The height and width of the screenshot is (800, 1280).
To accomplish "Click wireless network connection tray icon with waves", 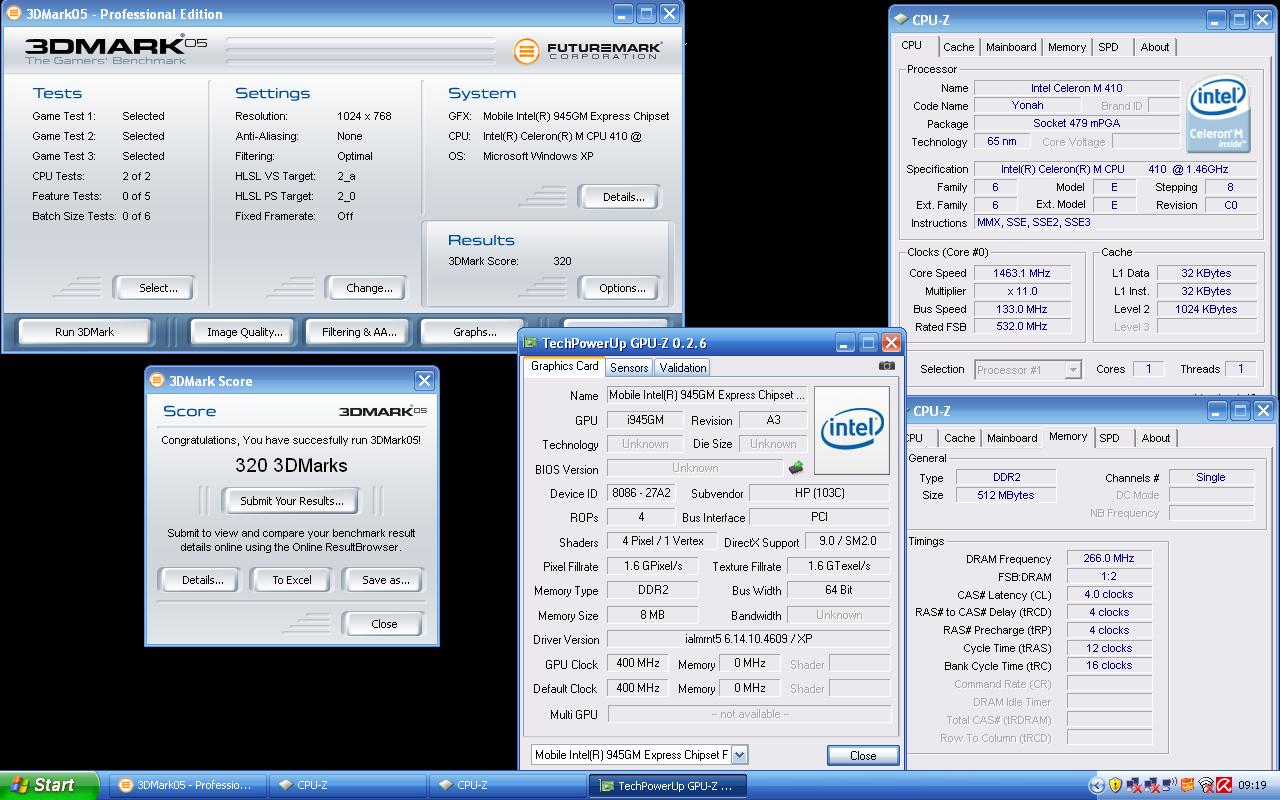I will [x=1170, y=785].
